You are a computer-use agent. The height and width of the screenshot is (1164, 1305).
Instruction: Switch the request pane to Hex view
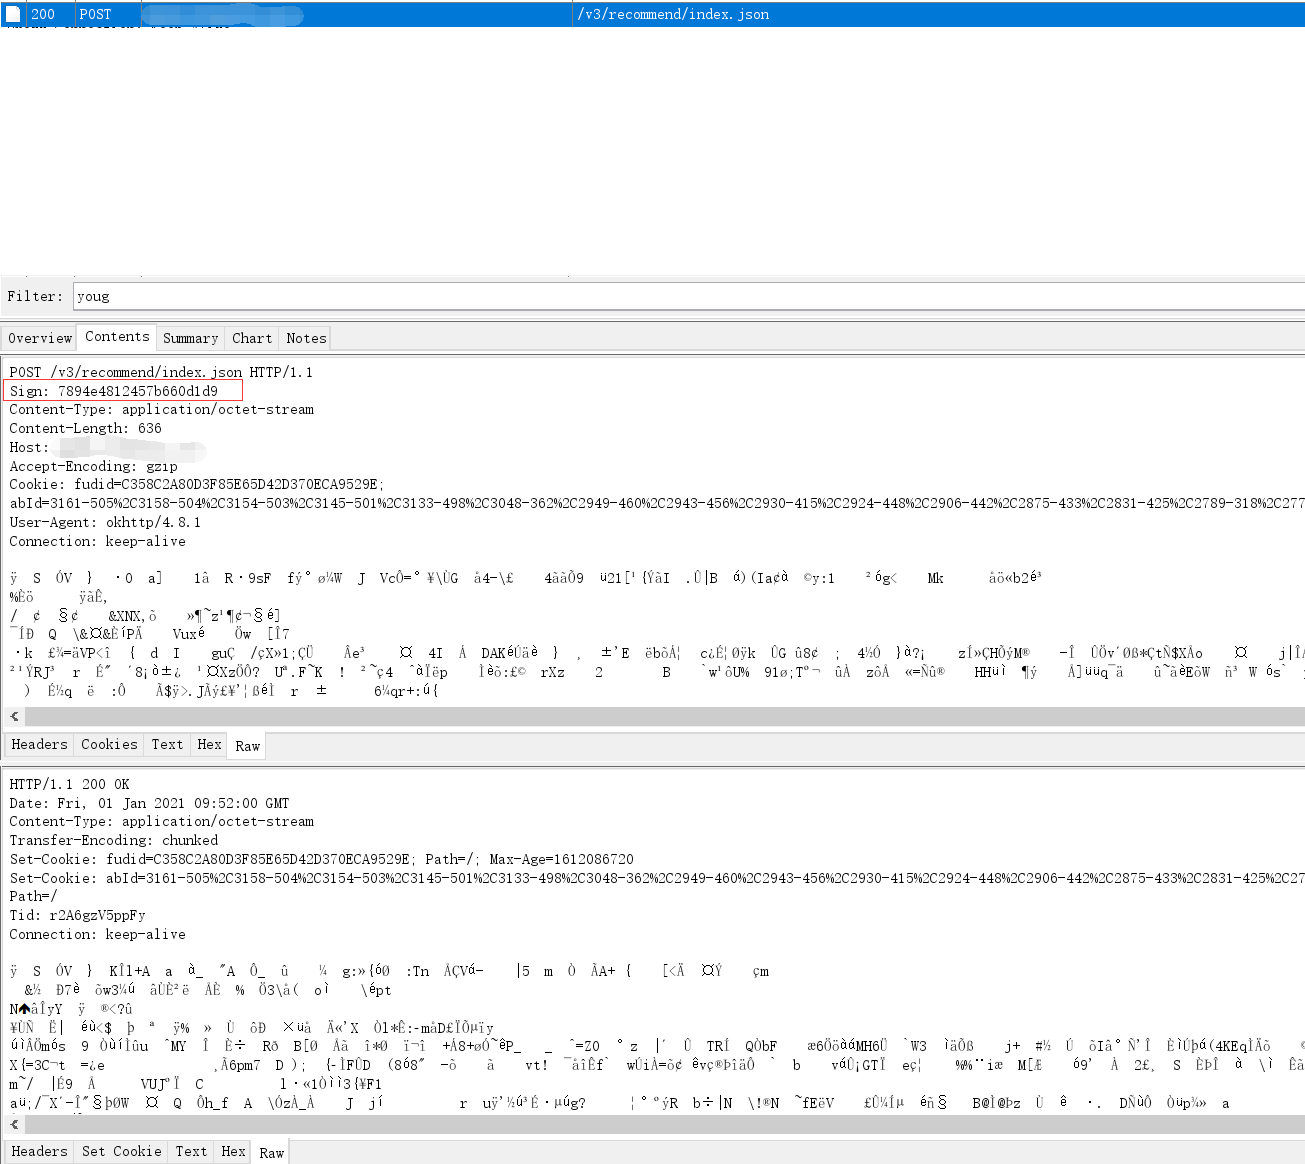point(209,744)
